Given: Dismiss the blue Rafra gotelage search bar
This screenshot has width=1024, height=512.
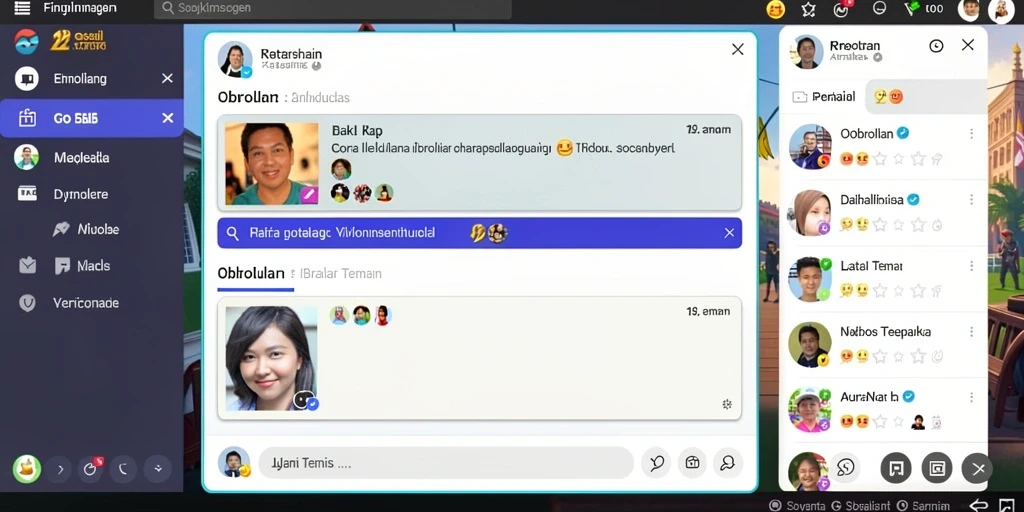Looking at the screenshot, I should 729,233.
